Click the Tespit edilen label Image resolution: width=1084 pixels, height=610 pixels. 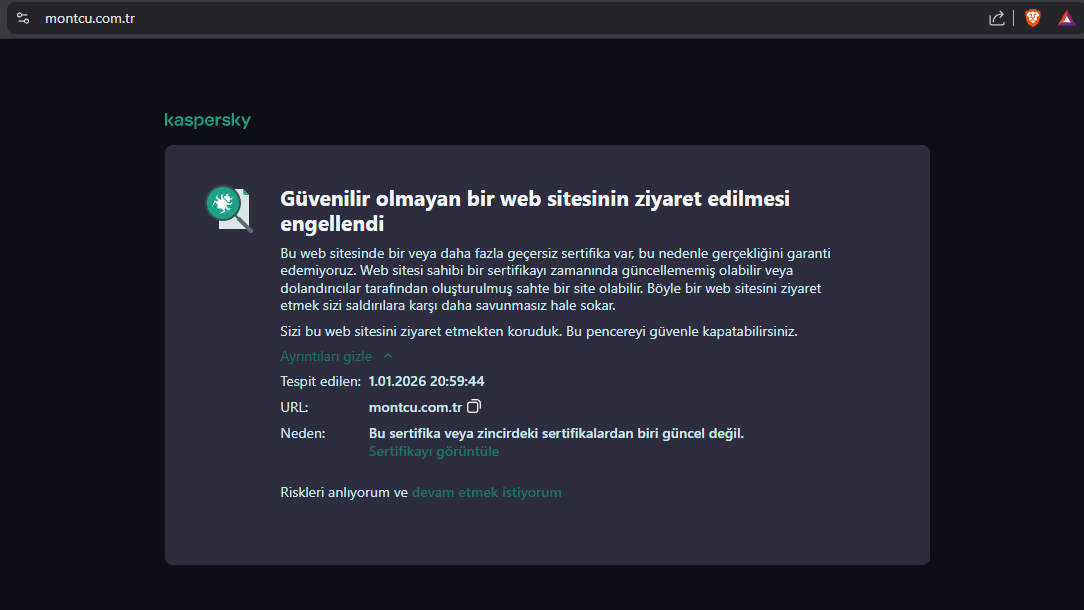(320, 381)
